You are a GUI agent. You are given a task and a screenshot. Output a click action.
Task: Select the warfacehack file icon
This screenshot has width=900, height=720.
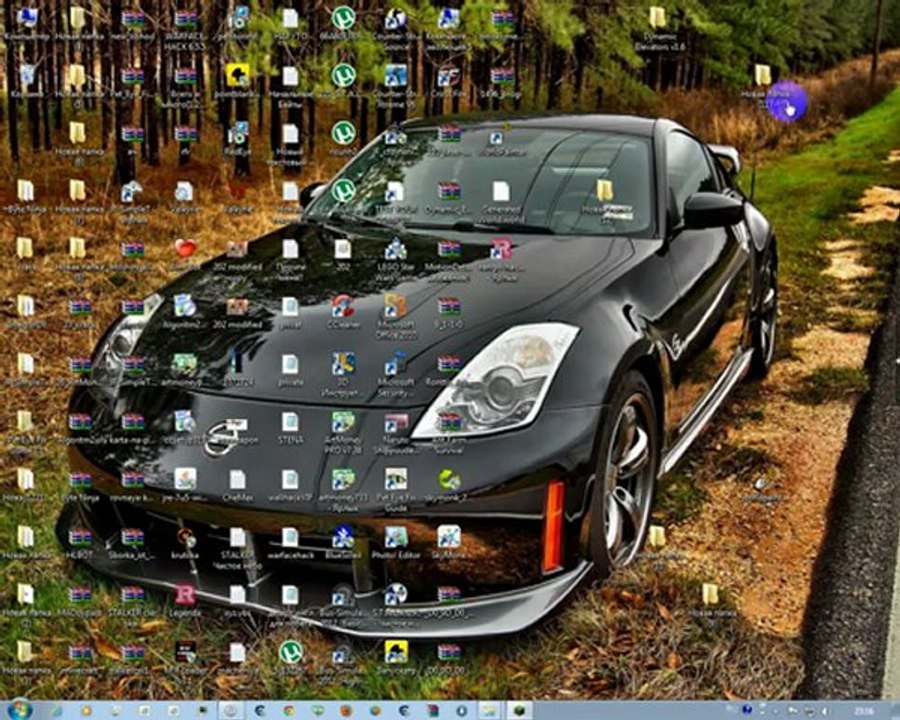pyautogui.click(x=290, y=537)
